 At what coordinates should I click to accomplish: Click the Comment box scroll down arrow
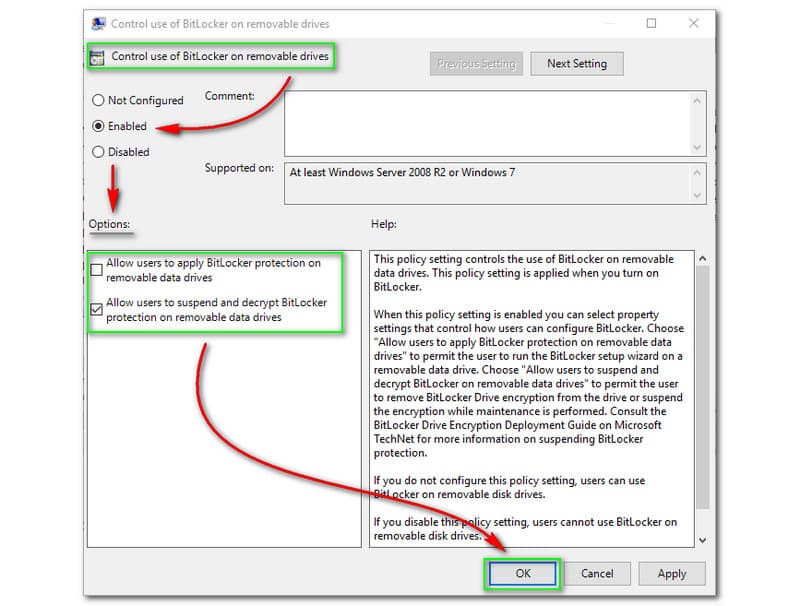coord(697,147)
